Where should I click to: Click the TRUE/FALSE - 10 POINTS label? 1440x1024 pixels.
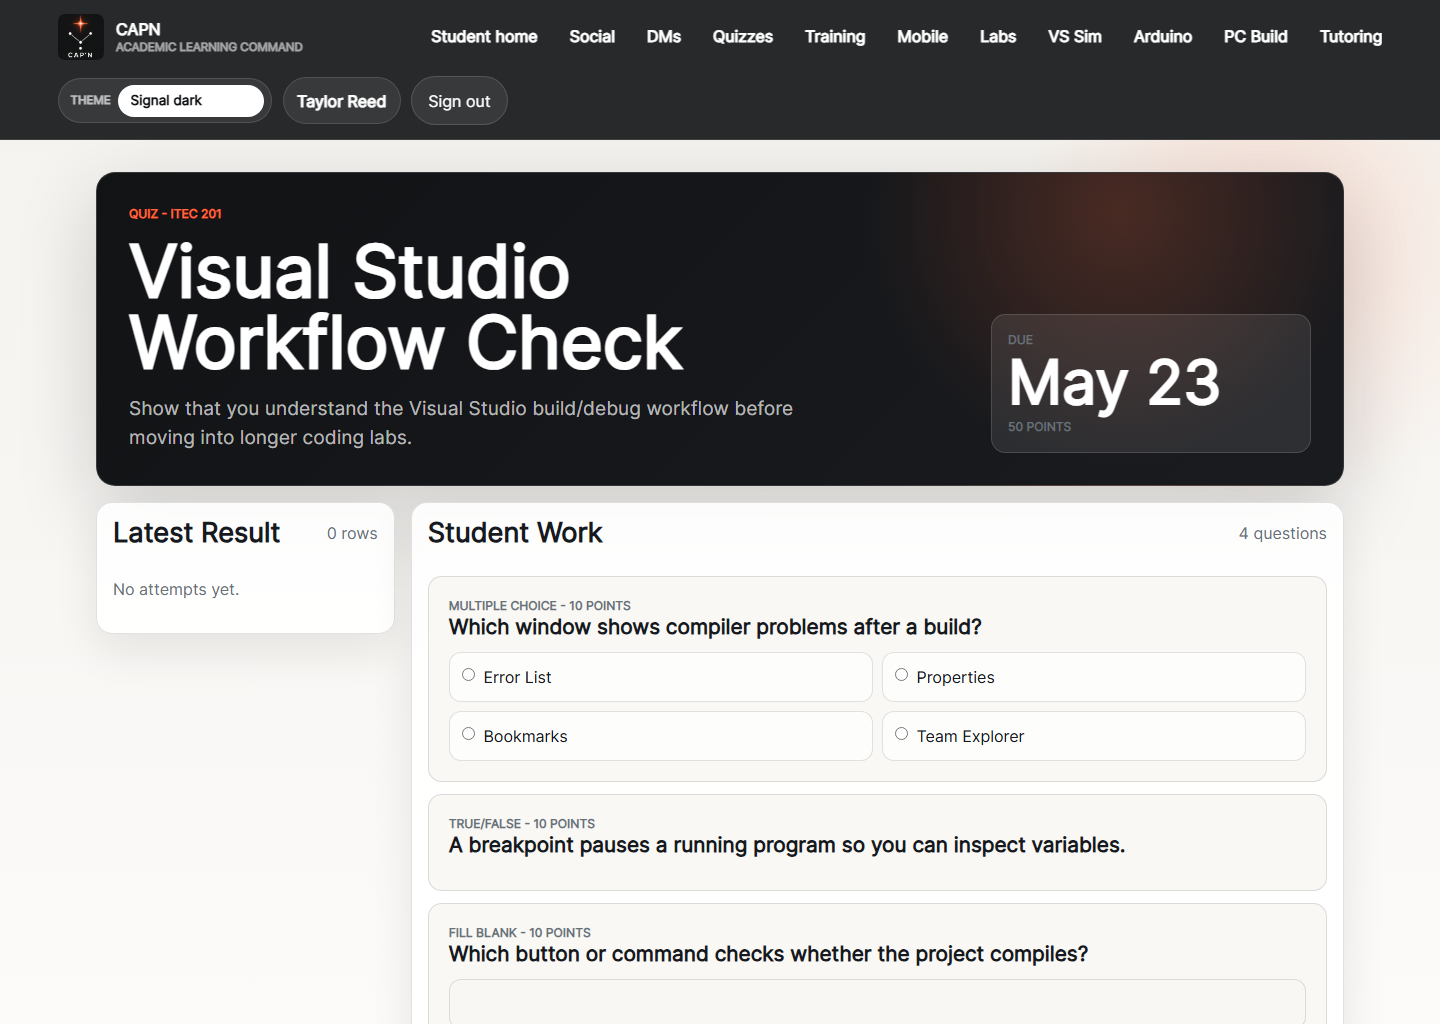[x=522, y=824]
